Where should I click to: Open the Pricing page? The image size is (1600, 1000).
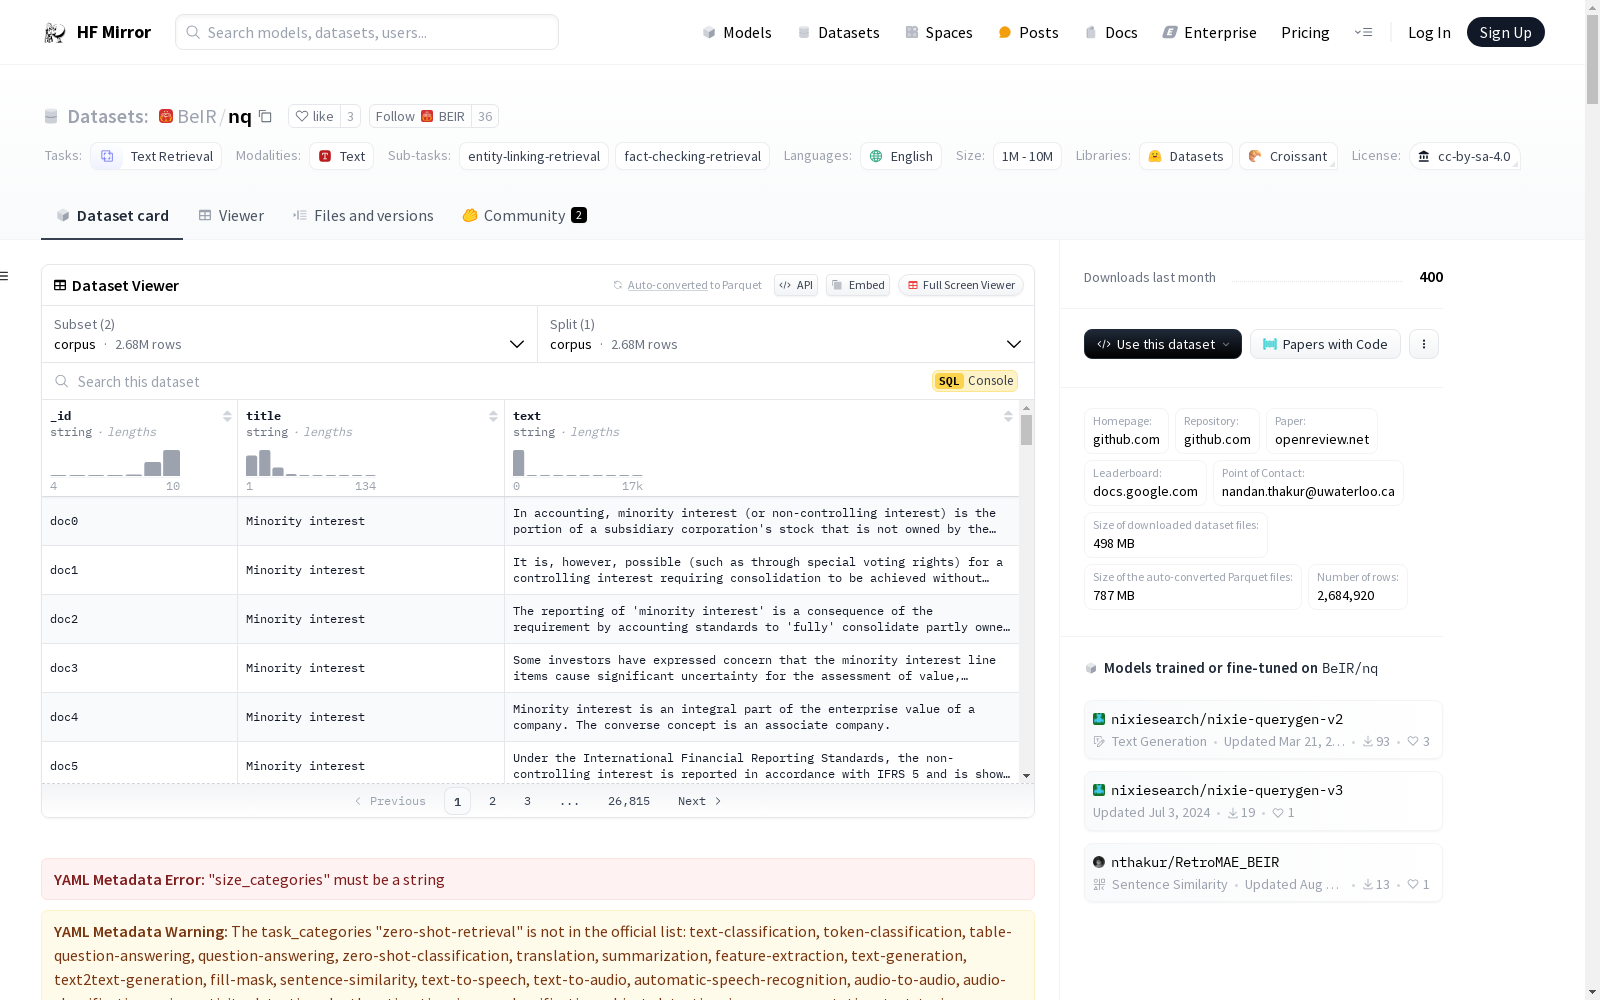click(1305, 32)
